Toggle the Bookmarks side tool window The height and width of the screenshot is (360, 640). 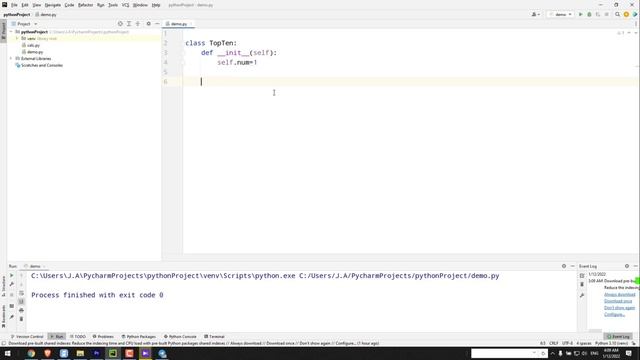point(3,316)
